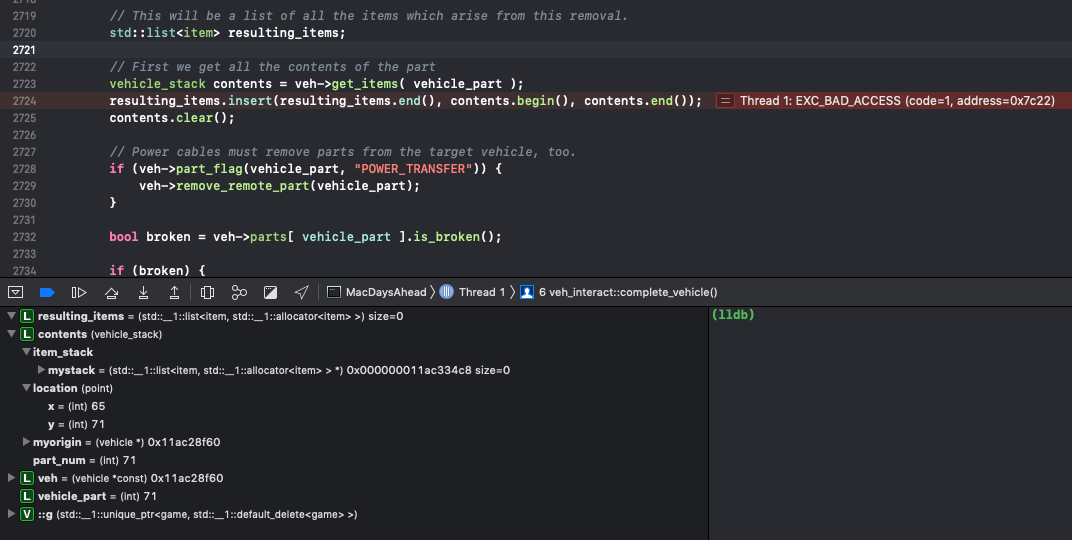Screen dimensions: 1072x540
Task: Expand the mystack variable
Action: (x=42, y=370)
